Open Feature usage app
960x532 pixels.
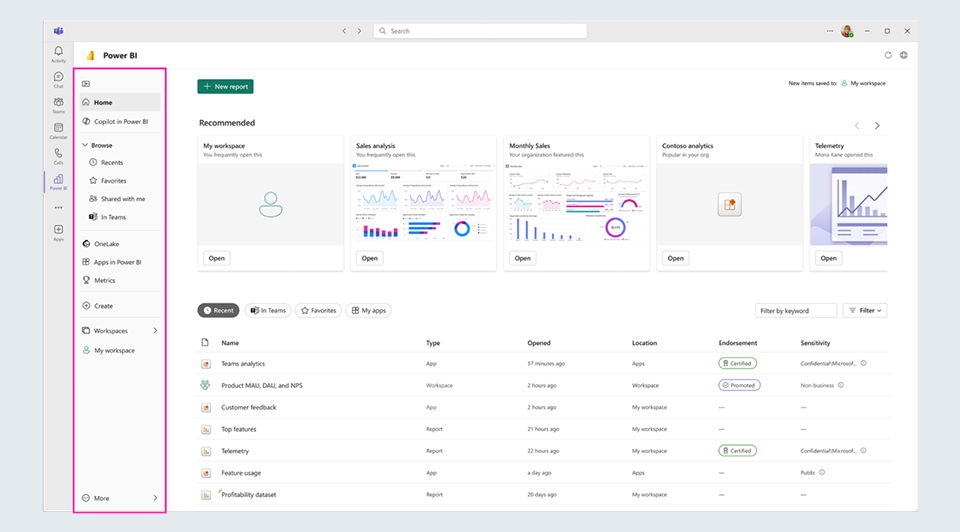point(241,473)
